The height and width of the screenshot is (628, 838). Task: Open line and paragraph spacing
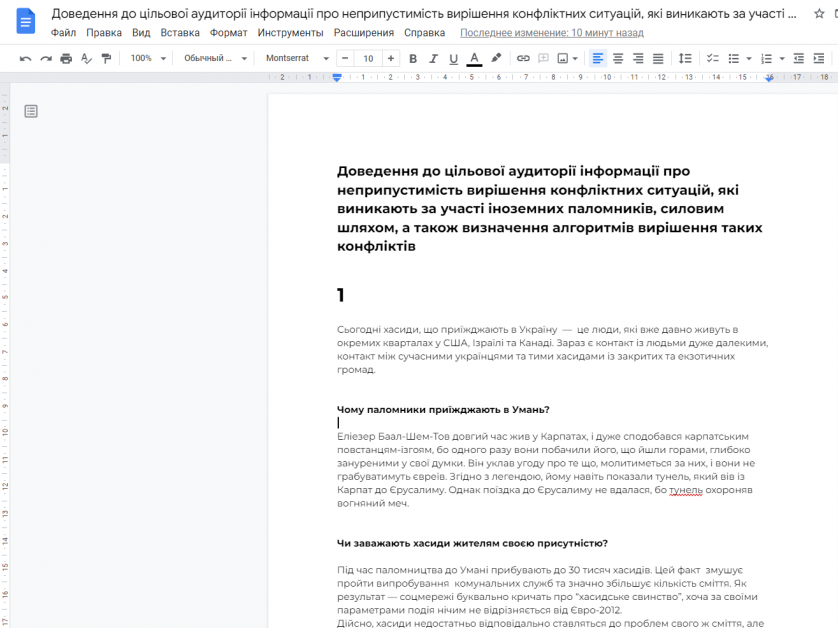coord(685,58)
